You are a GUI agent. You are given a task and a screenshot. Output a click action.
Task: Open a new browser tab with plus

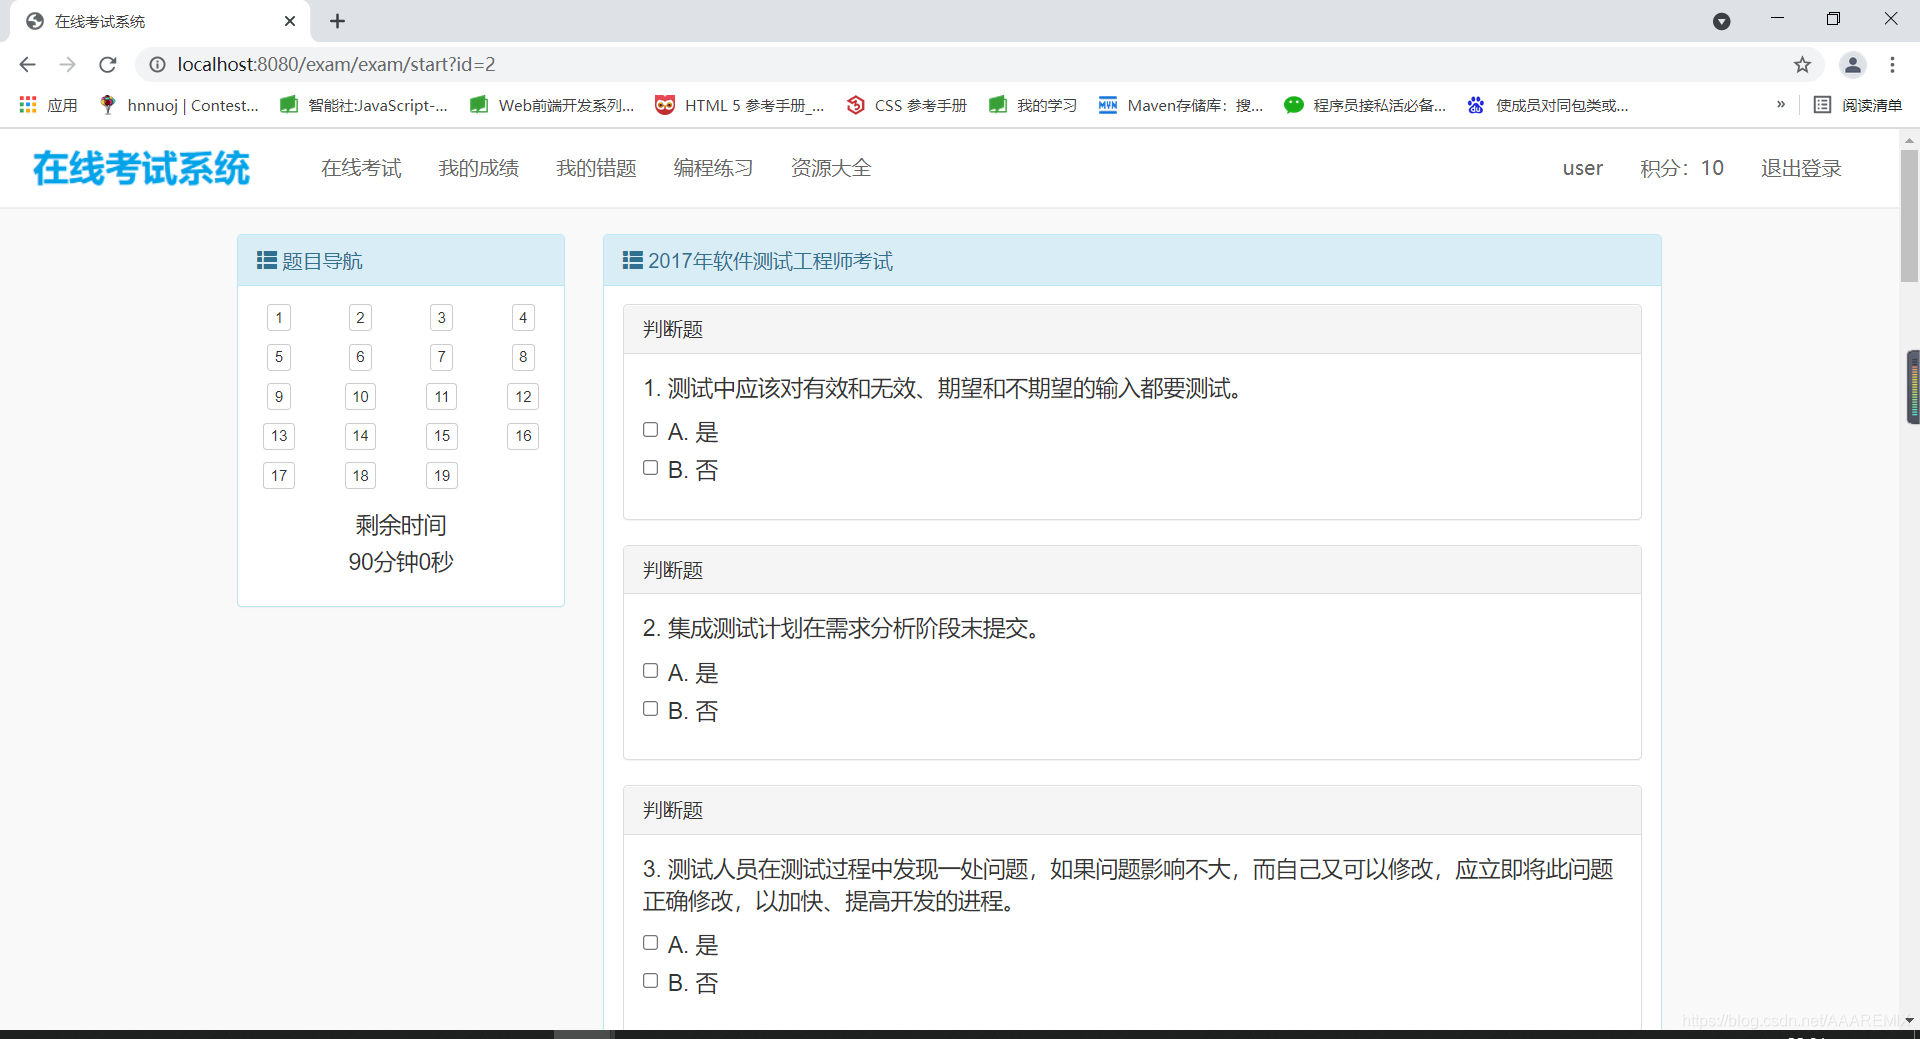[337, 21]
